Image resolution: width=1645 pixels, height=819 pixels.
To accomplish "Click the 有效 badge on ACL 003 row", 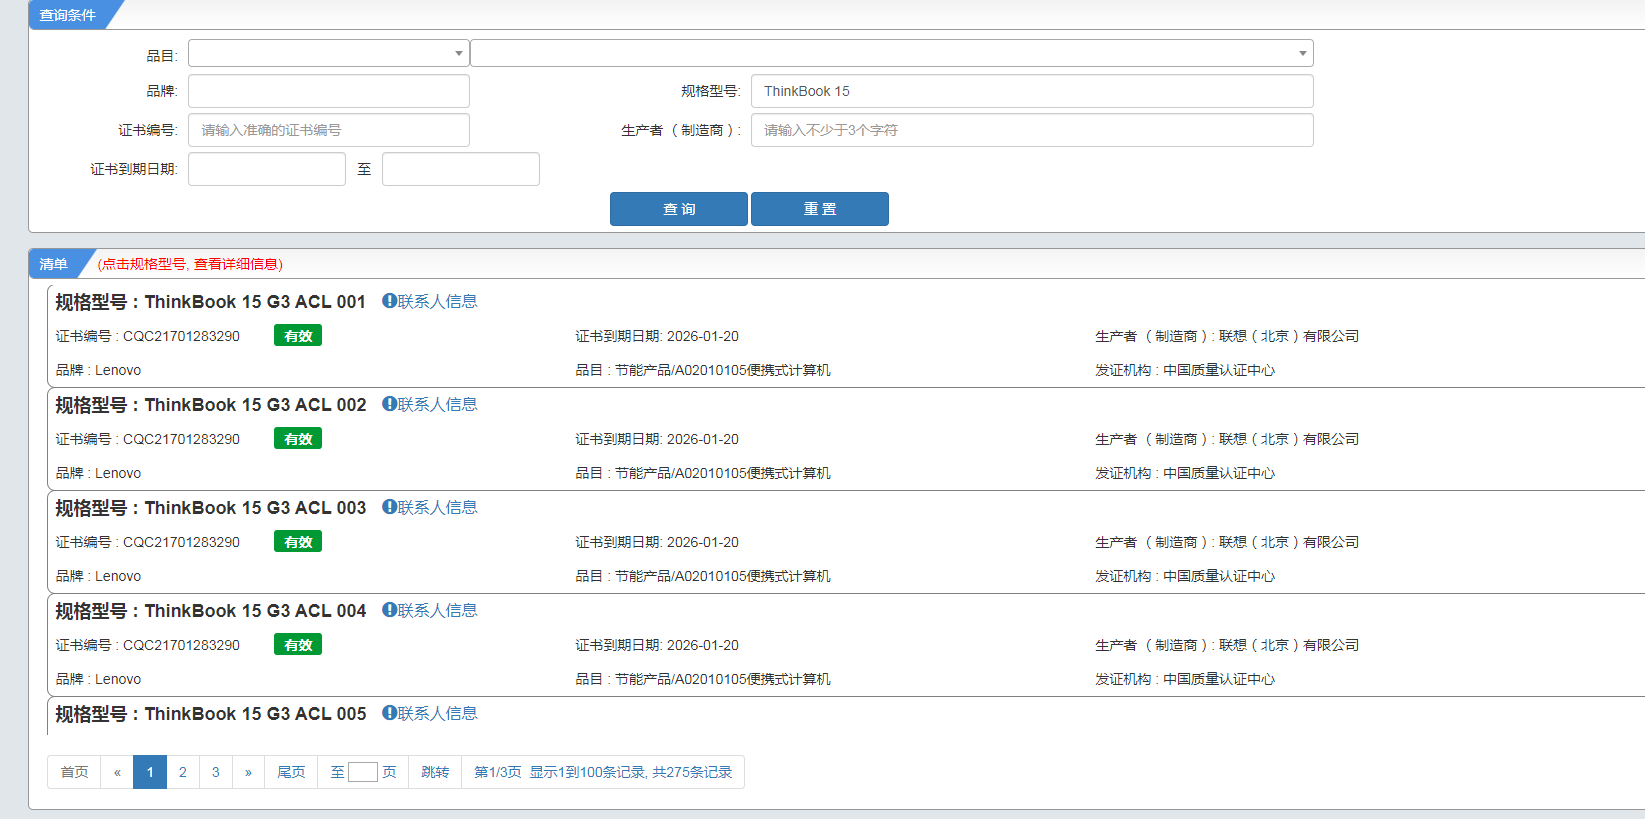I will [298, 542].
